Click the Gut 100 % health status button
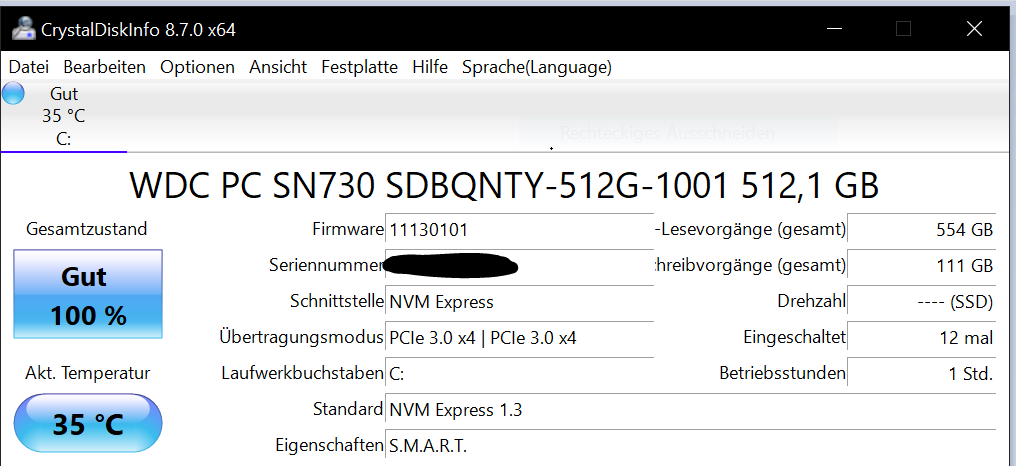Viewport: 1016px width, 466px height. [88, 295]
